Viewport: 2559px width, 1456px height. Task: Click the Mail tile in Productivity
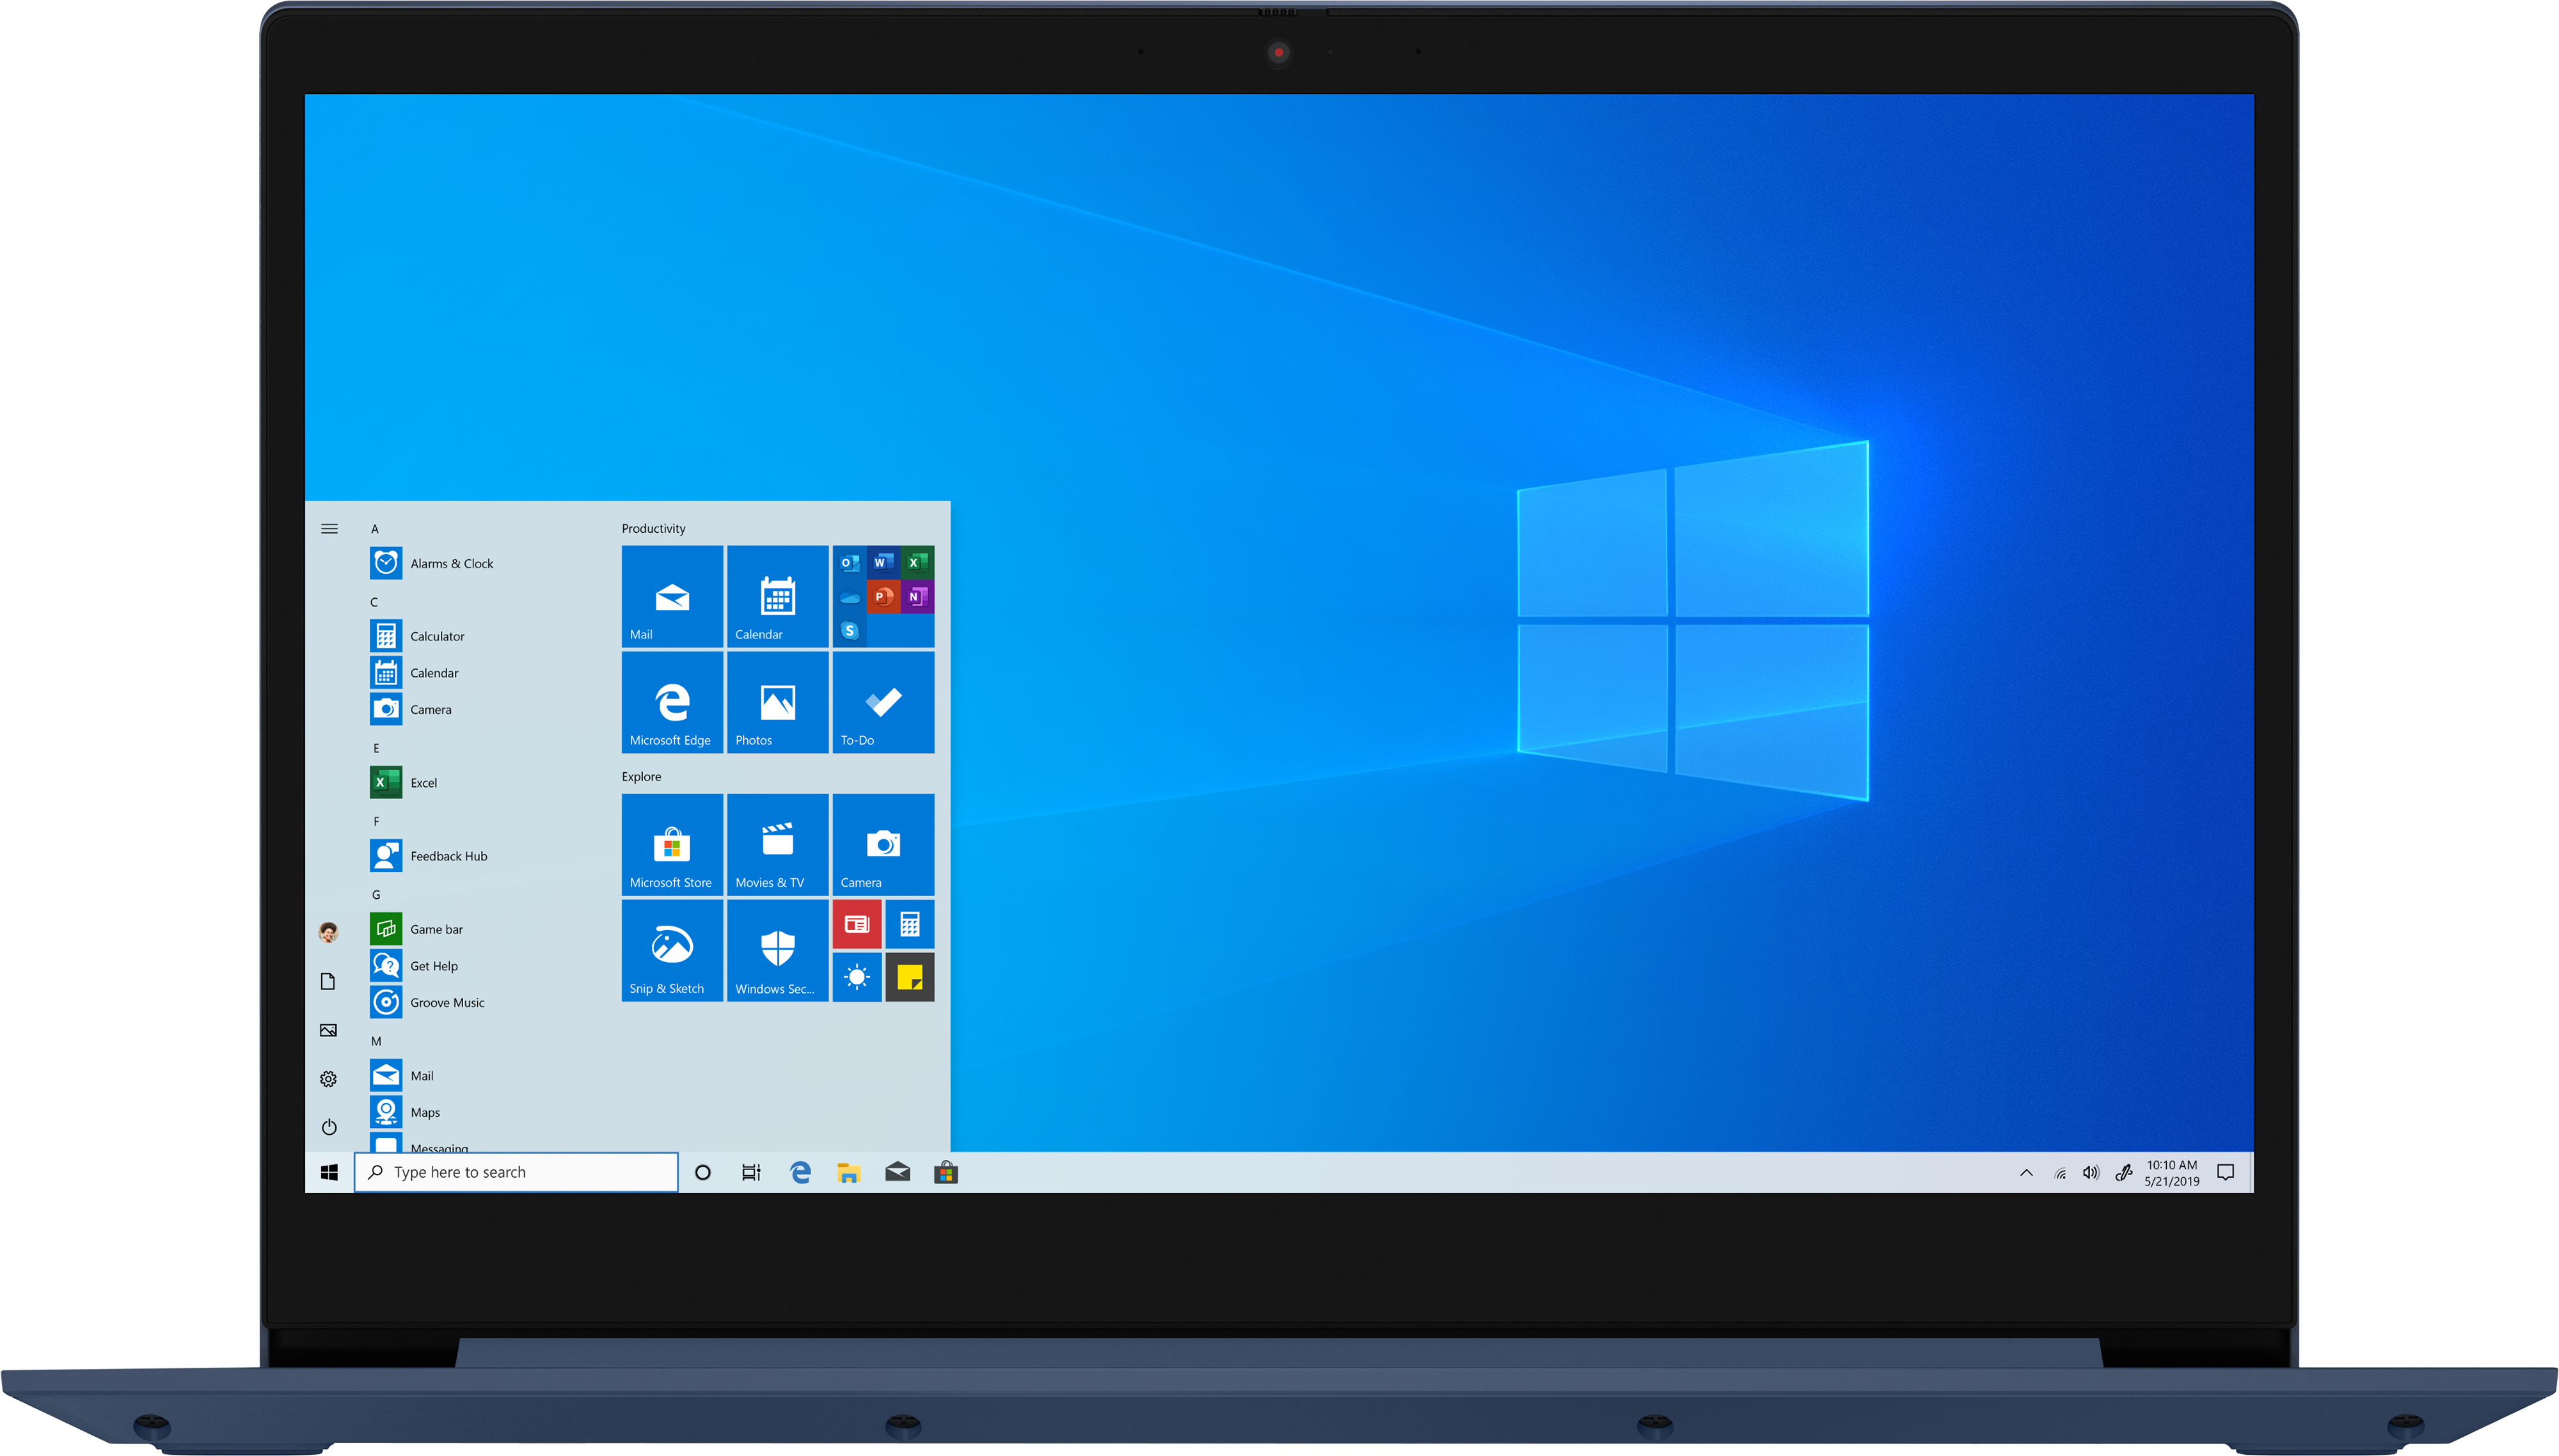(x=672, y=596)
